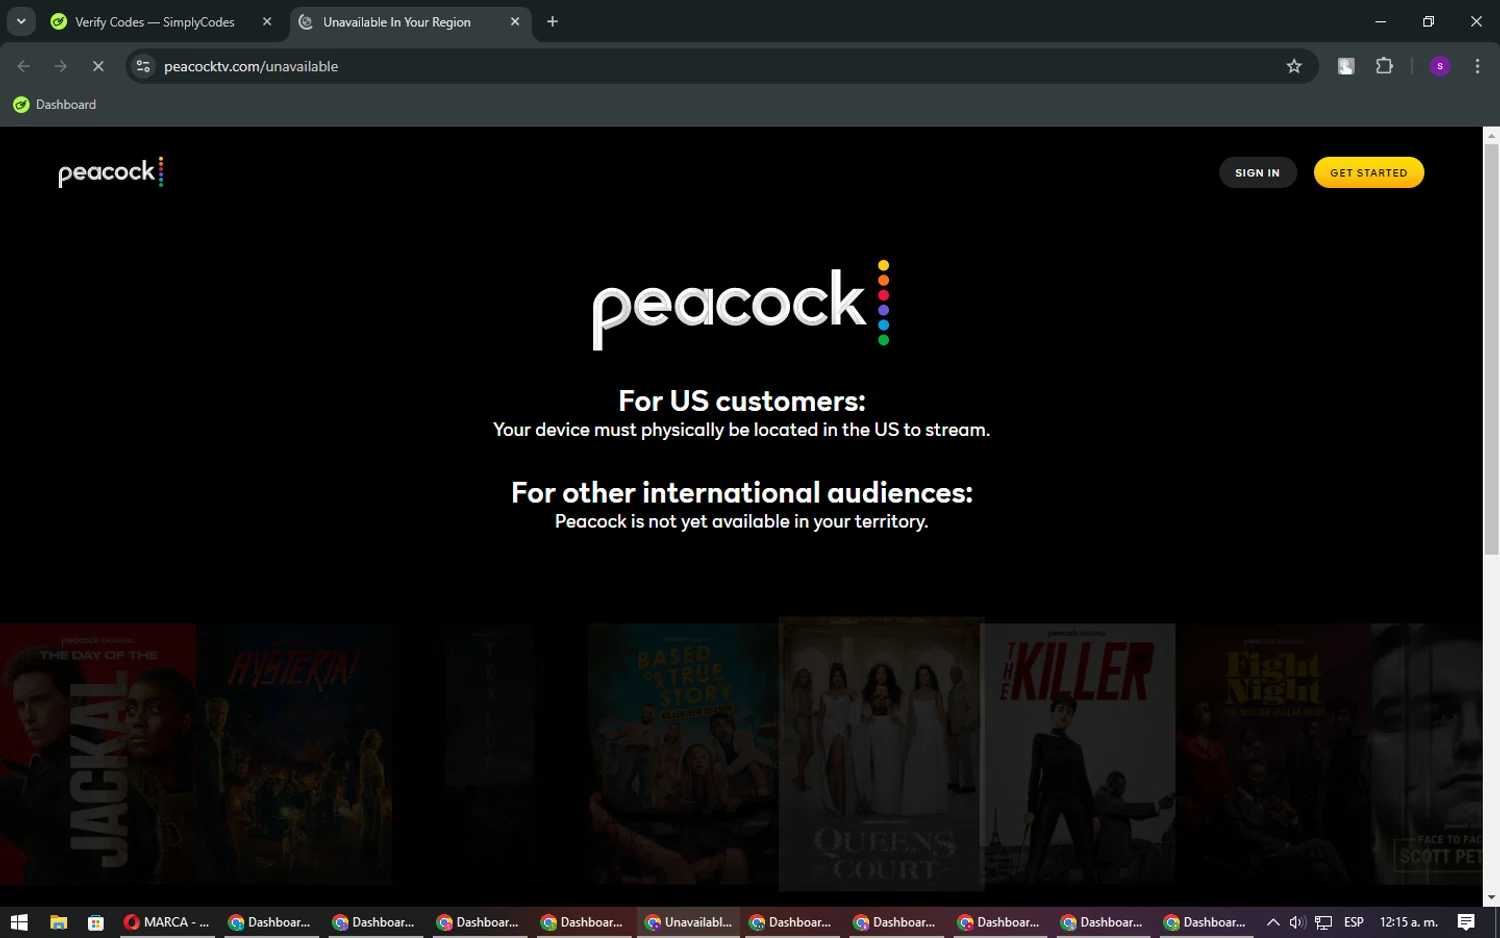
Task: Open the Dashboard bookmark
Action: click(55, 104)
